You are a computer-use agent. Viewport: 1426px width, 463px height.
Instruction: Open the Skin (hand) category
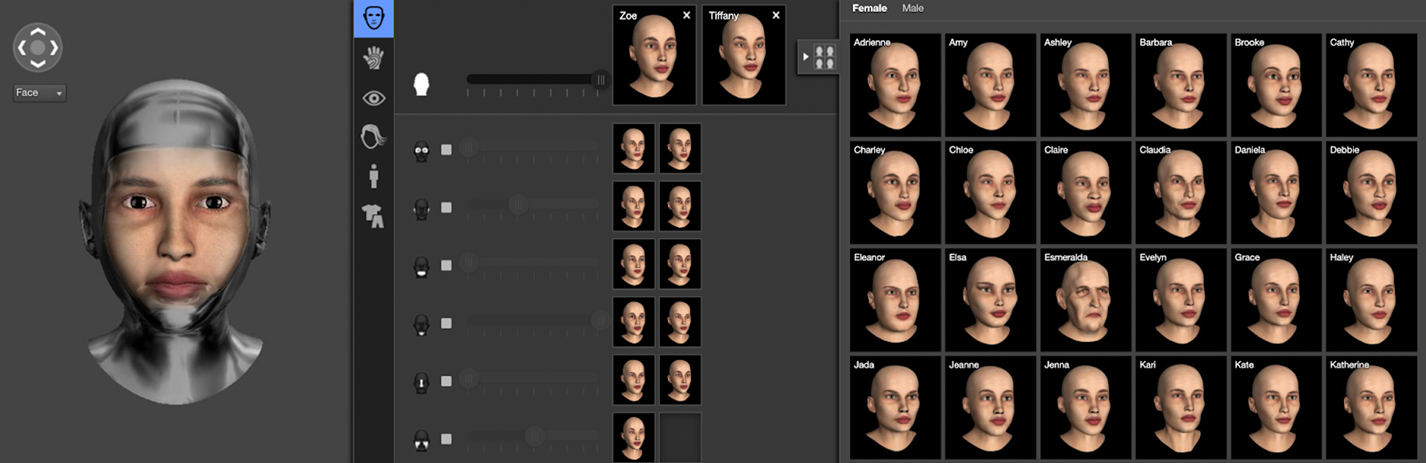click(x=374, y=58)
